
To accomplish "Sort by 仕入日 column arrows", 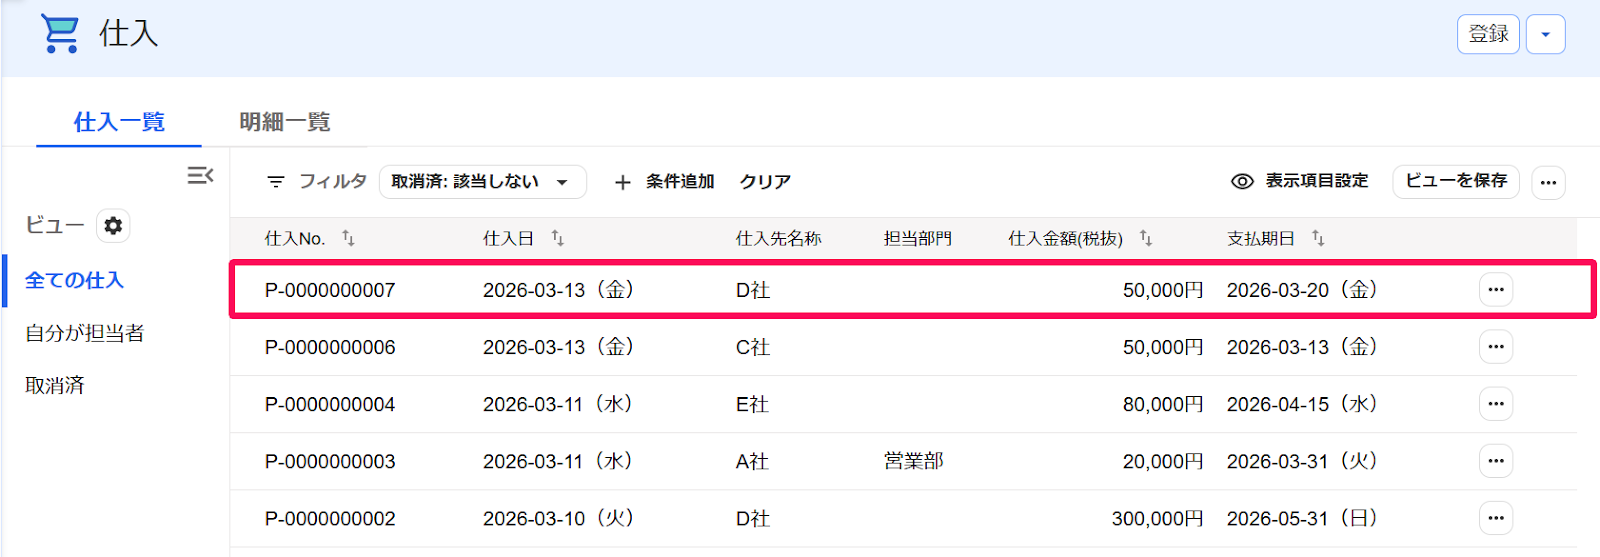I will pyautogui.click(x=558, y=238).
